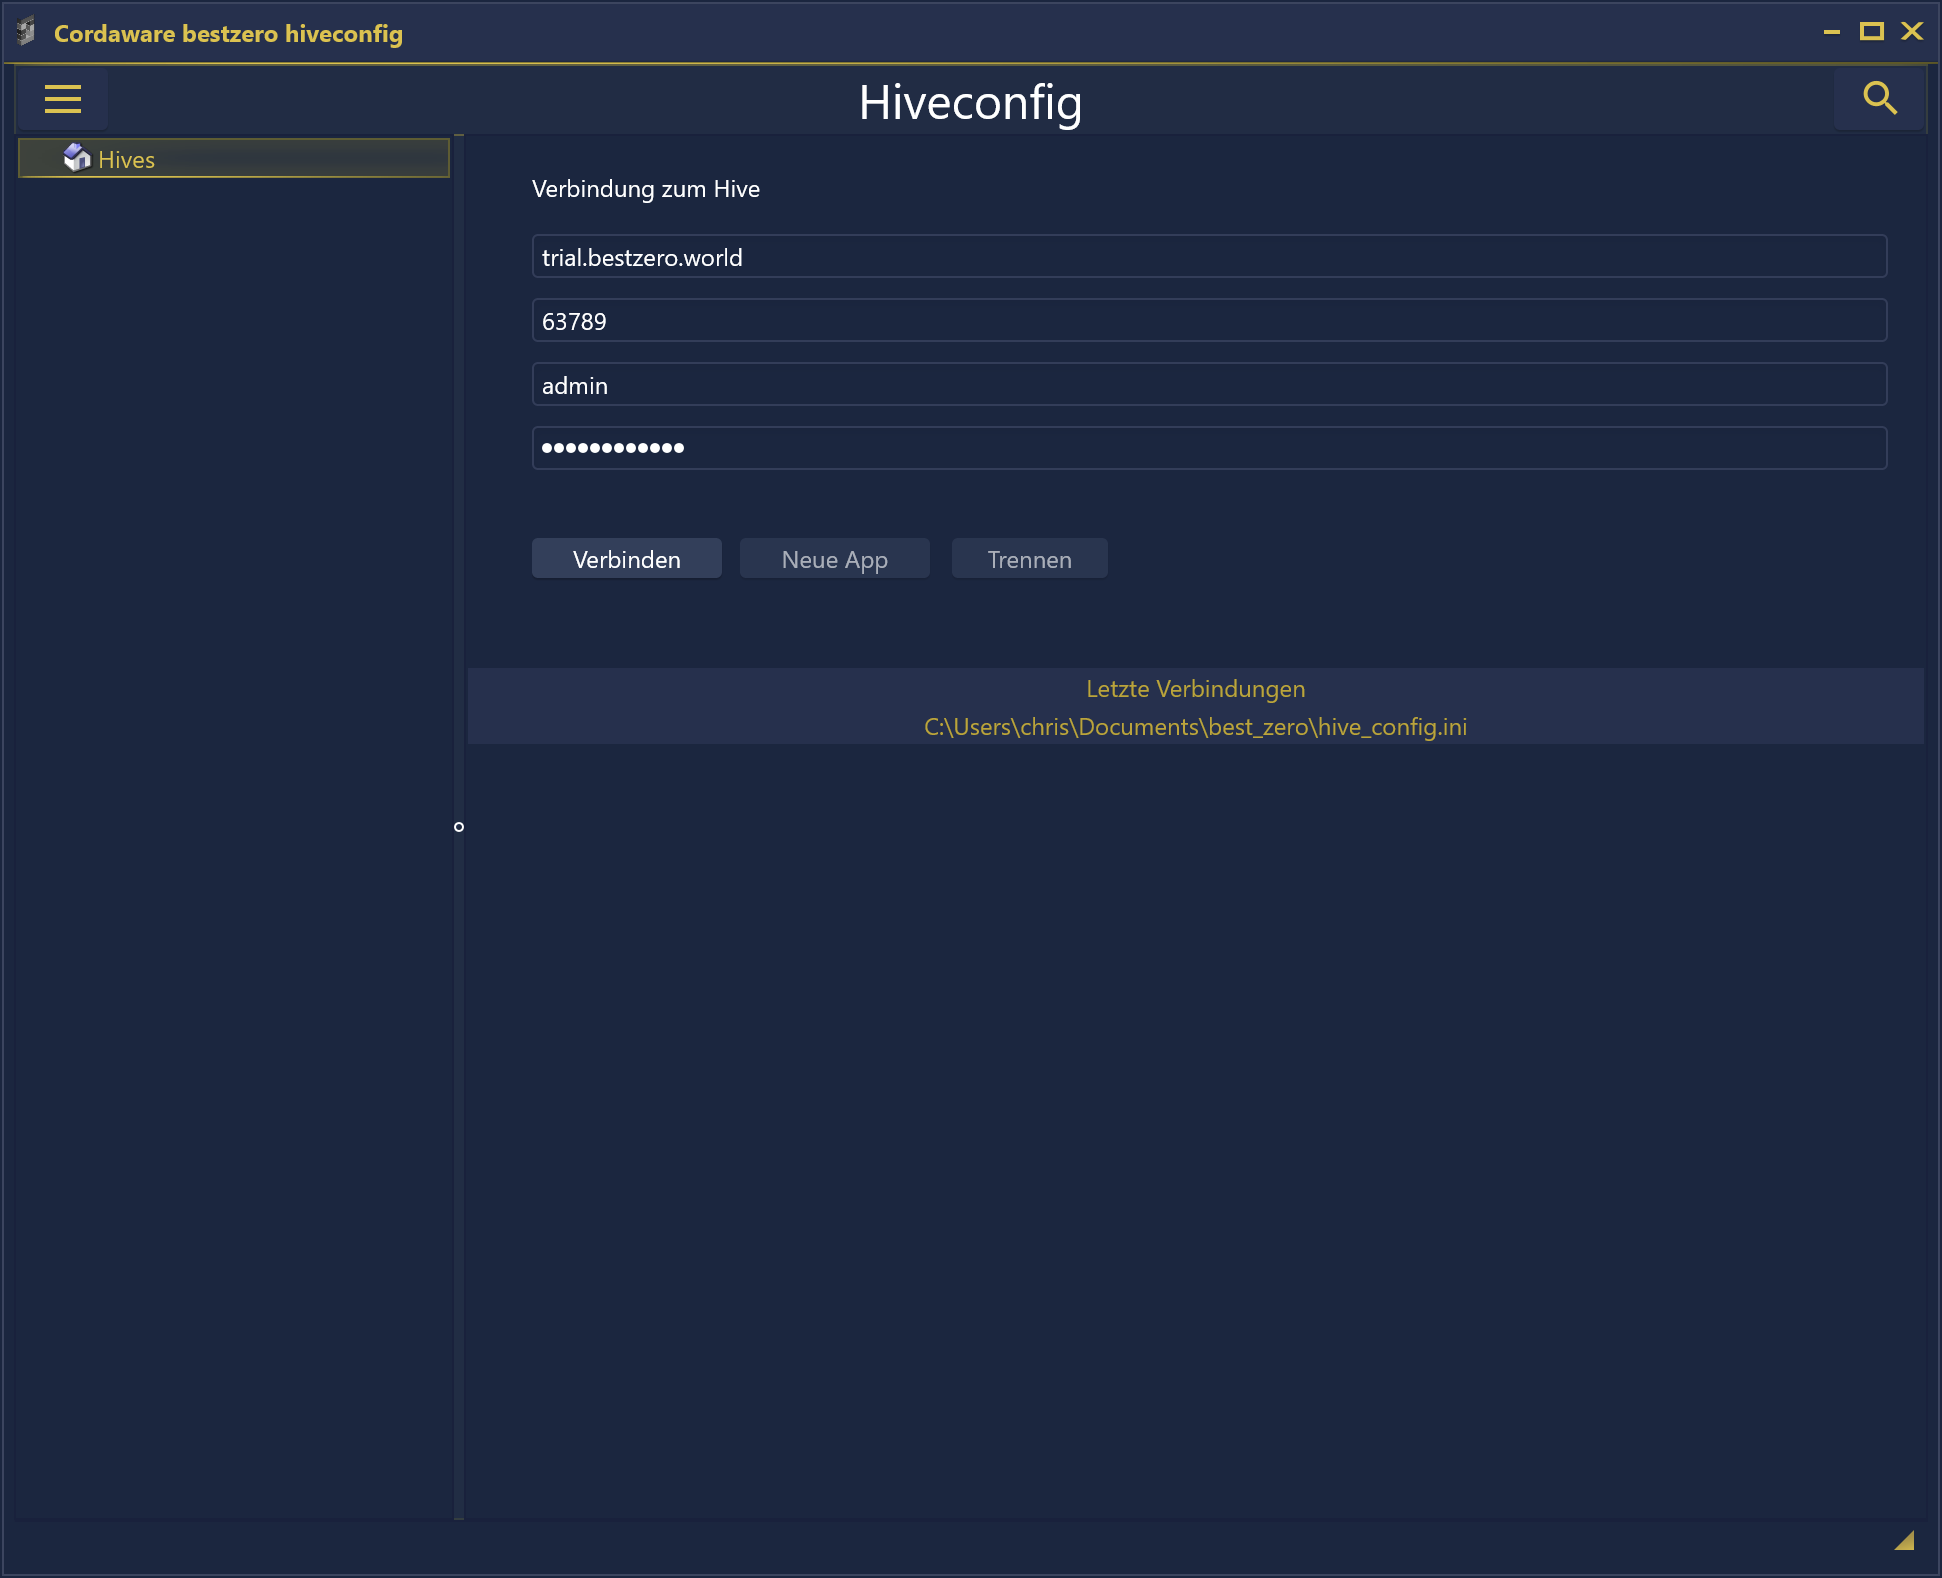Click the Hiveconfig heading
The image size is (1942, 1578).
[x=970, y=102]
